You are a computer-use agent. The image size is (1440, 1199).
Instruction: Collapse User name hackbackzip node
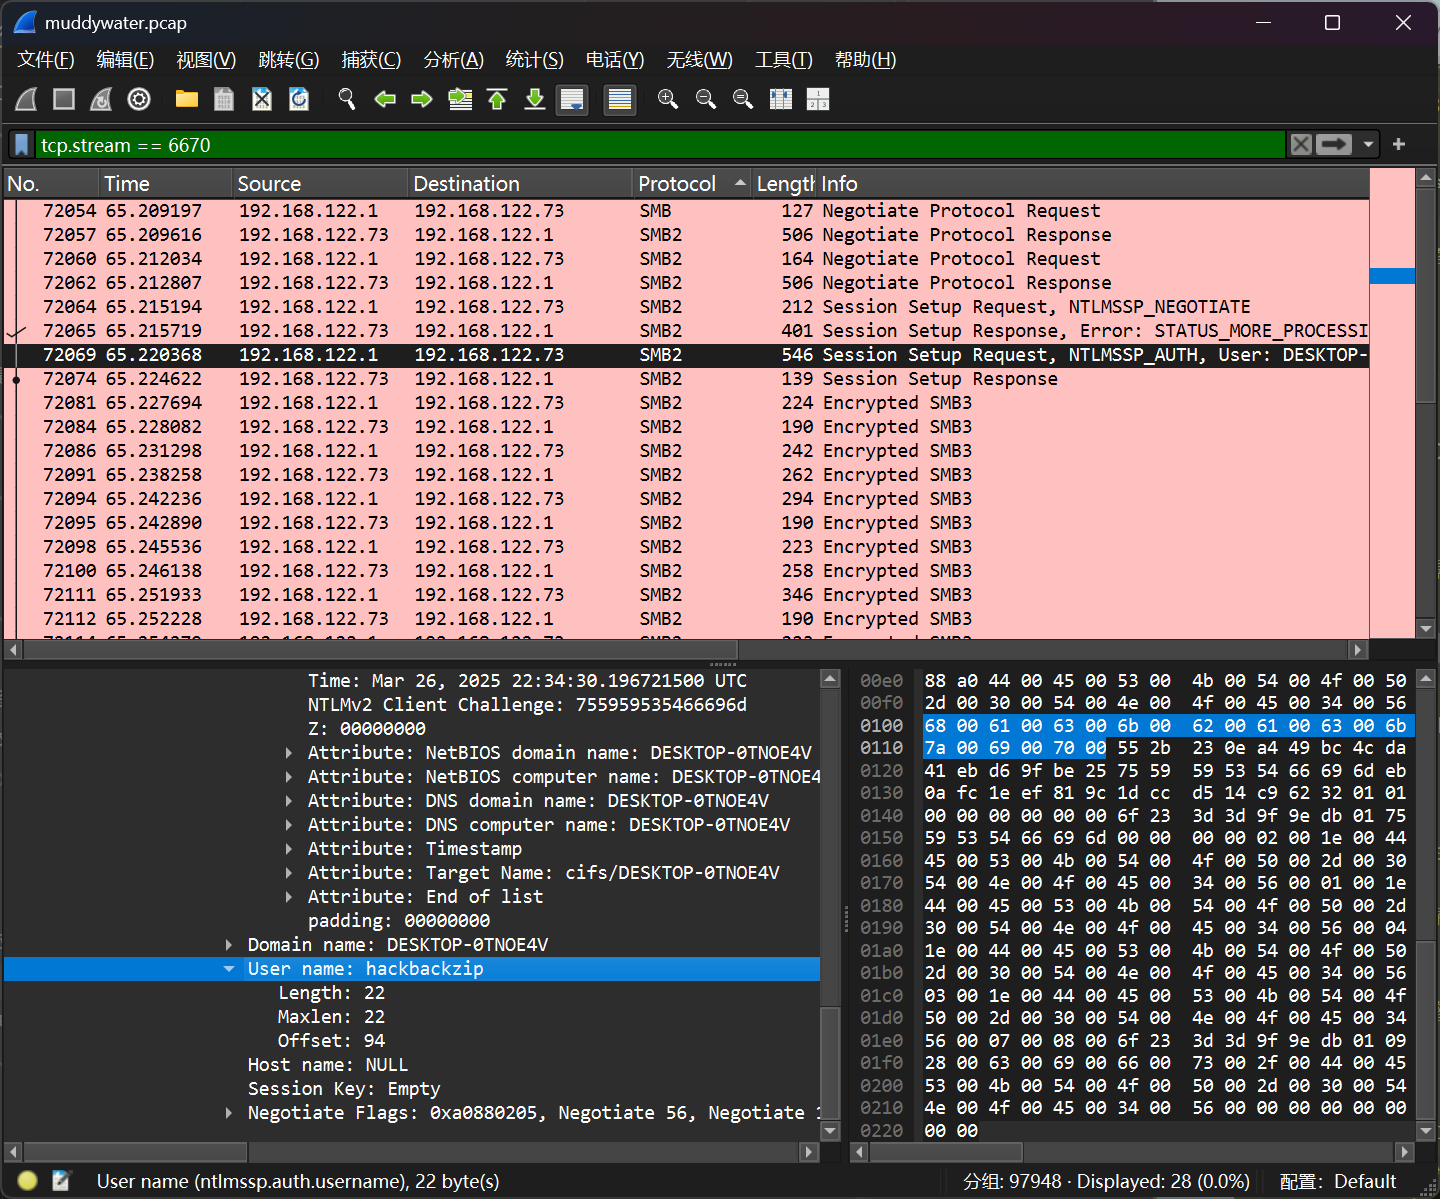[x=229, y=969]
